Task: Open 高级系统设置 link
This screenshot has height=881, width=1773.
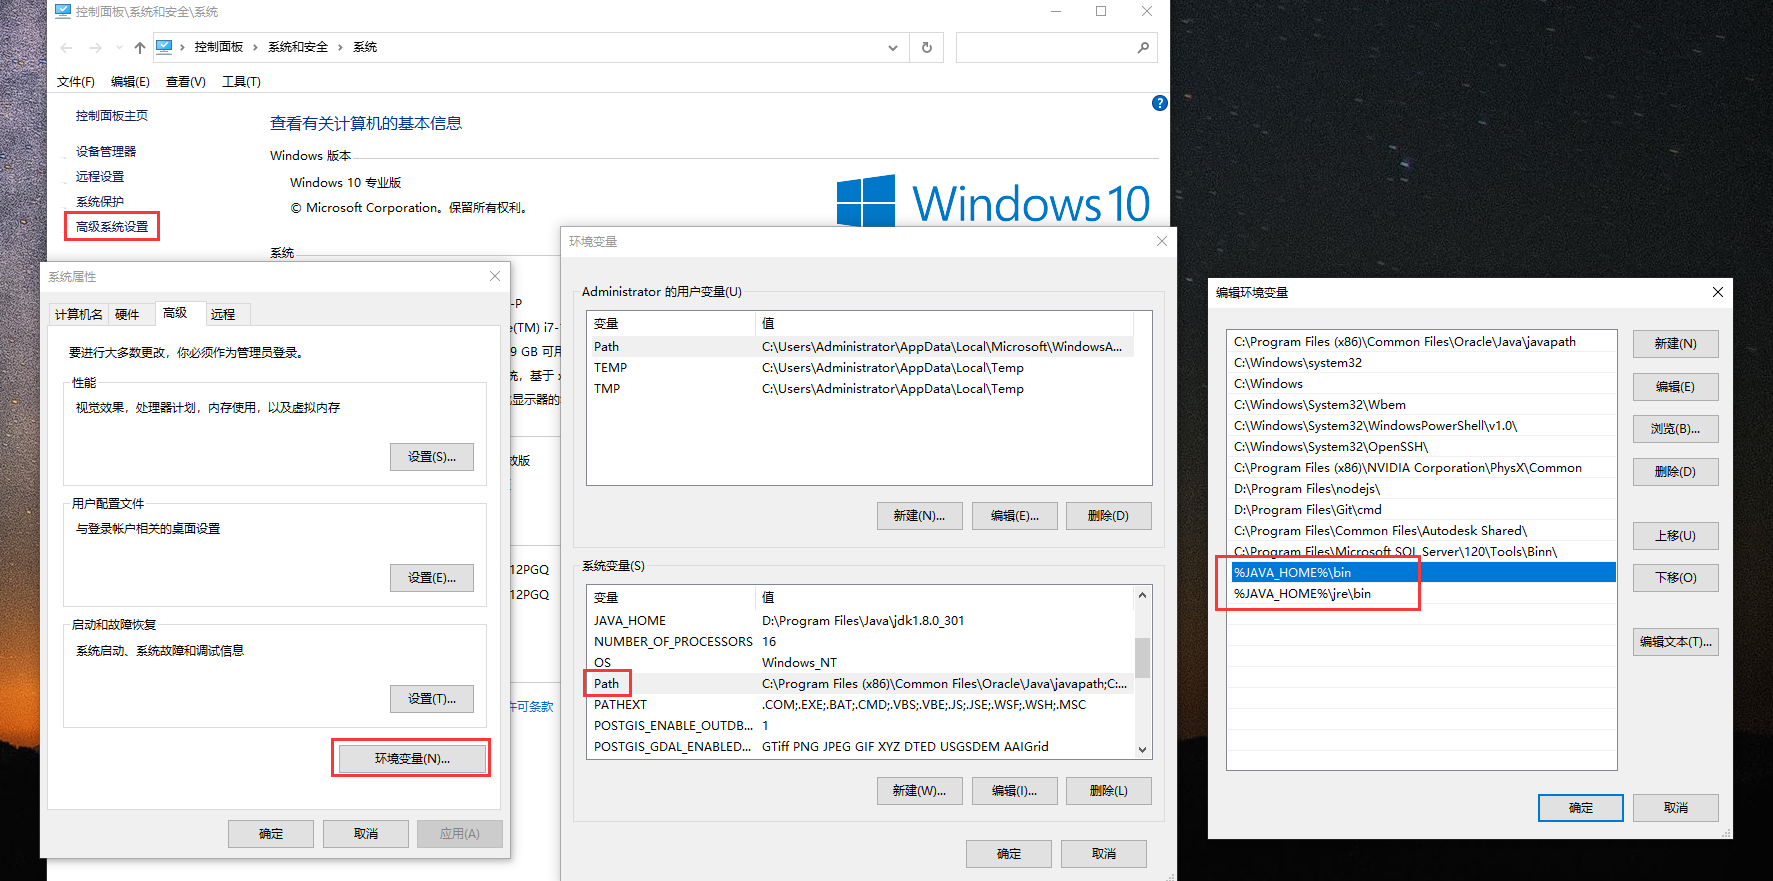Action: [x=112, y=227]
